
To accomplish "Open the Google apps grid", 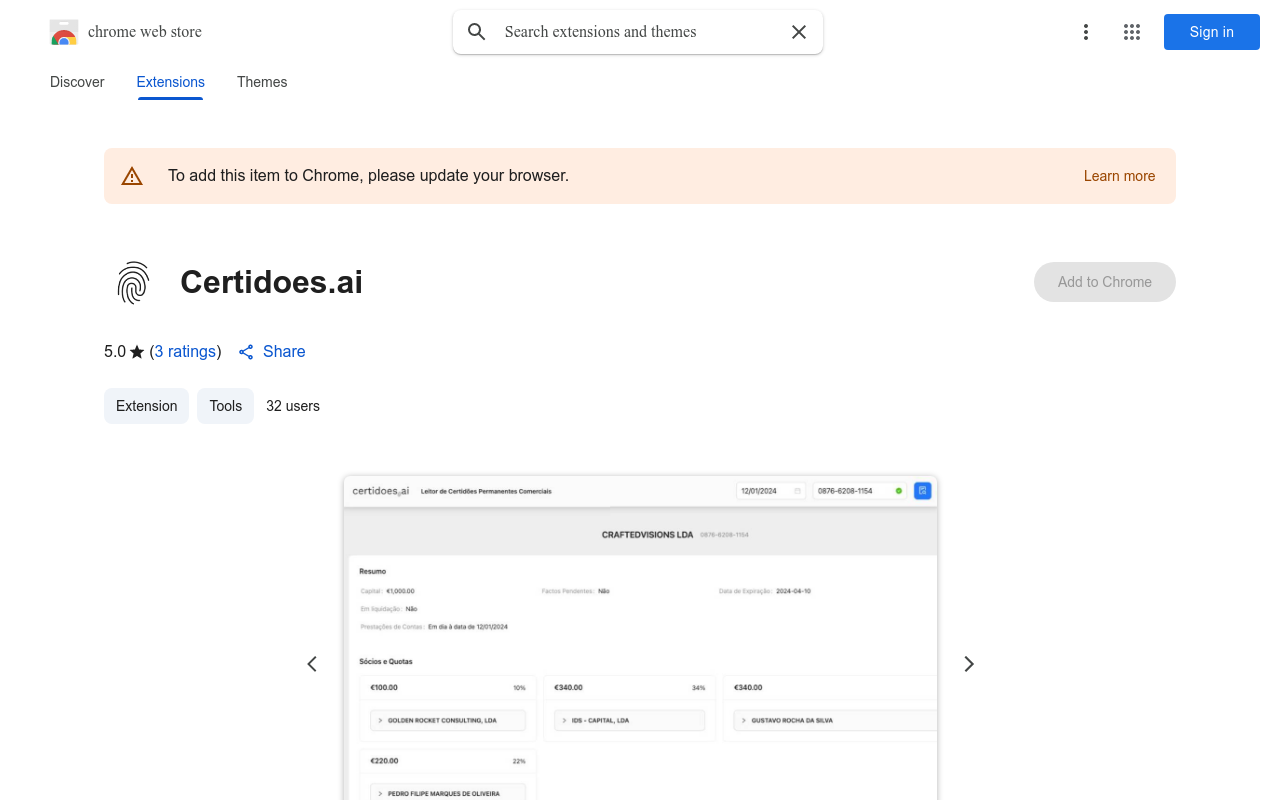I will click(x=1132, y=32).
